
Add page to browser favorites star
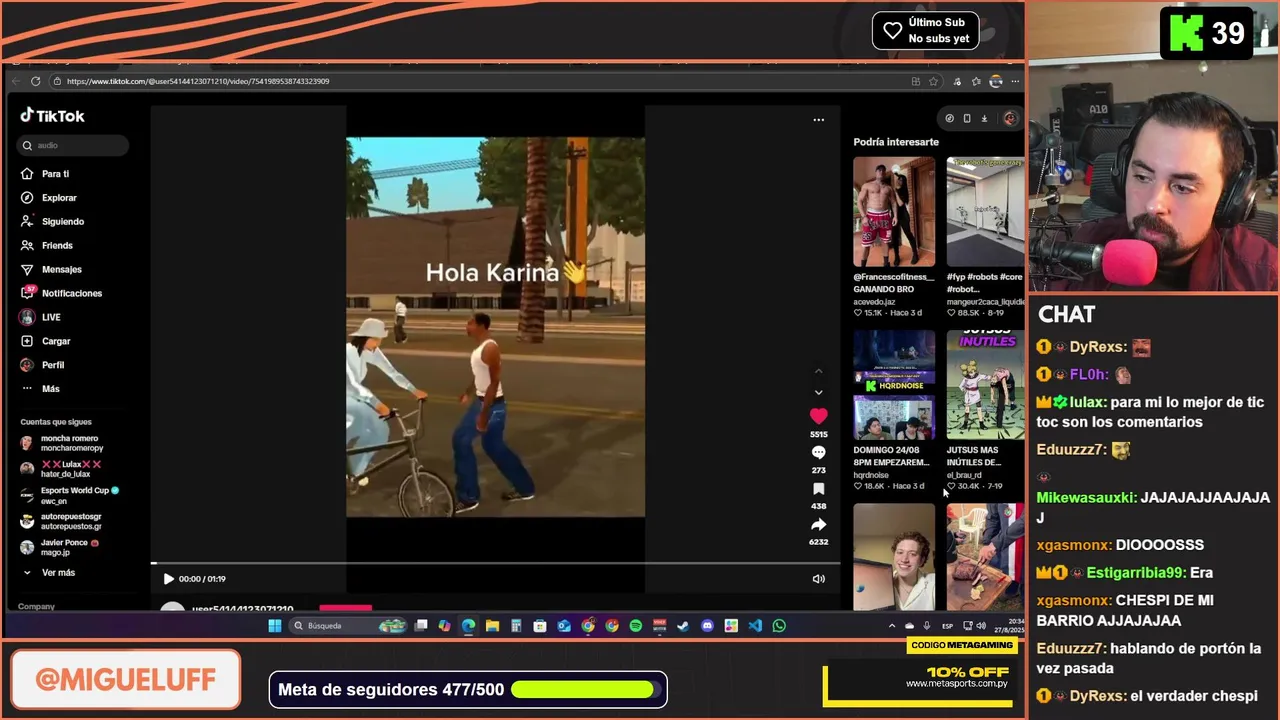click(x=933, y=81)
